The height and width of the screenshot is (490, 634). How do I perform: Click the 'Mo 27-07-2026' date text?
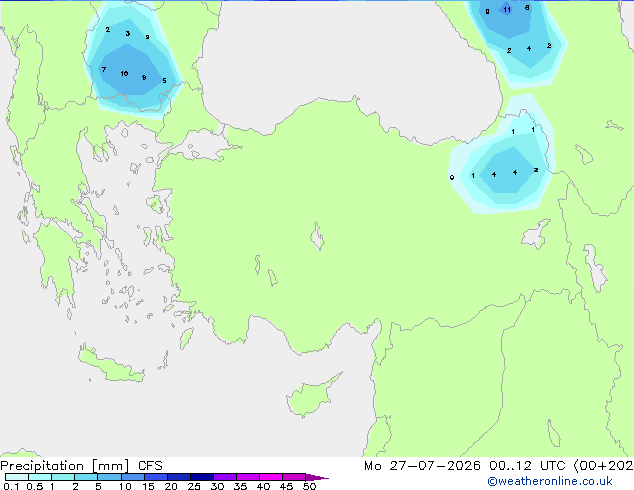point(422,466)
